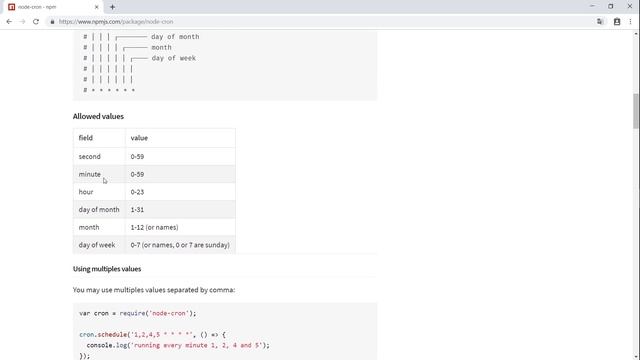
Task: Click scrollbar down arrow
Action: [x=636, y=356]
